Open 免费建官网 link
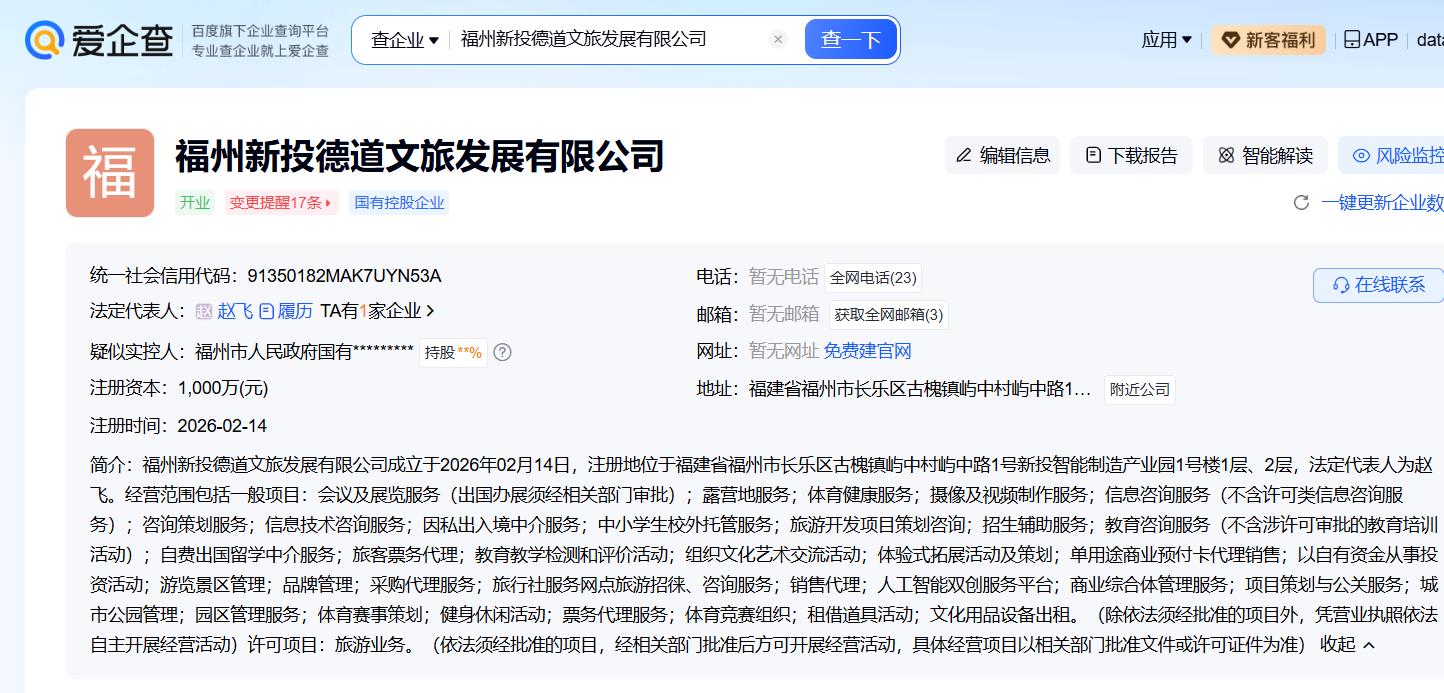1444x693 pixels. coord(868,351)
